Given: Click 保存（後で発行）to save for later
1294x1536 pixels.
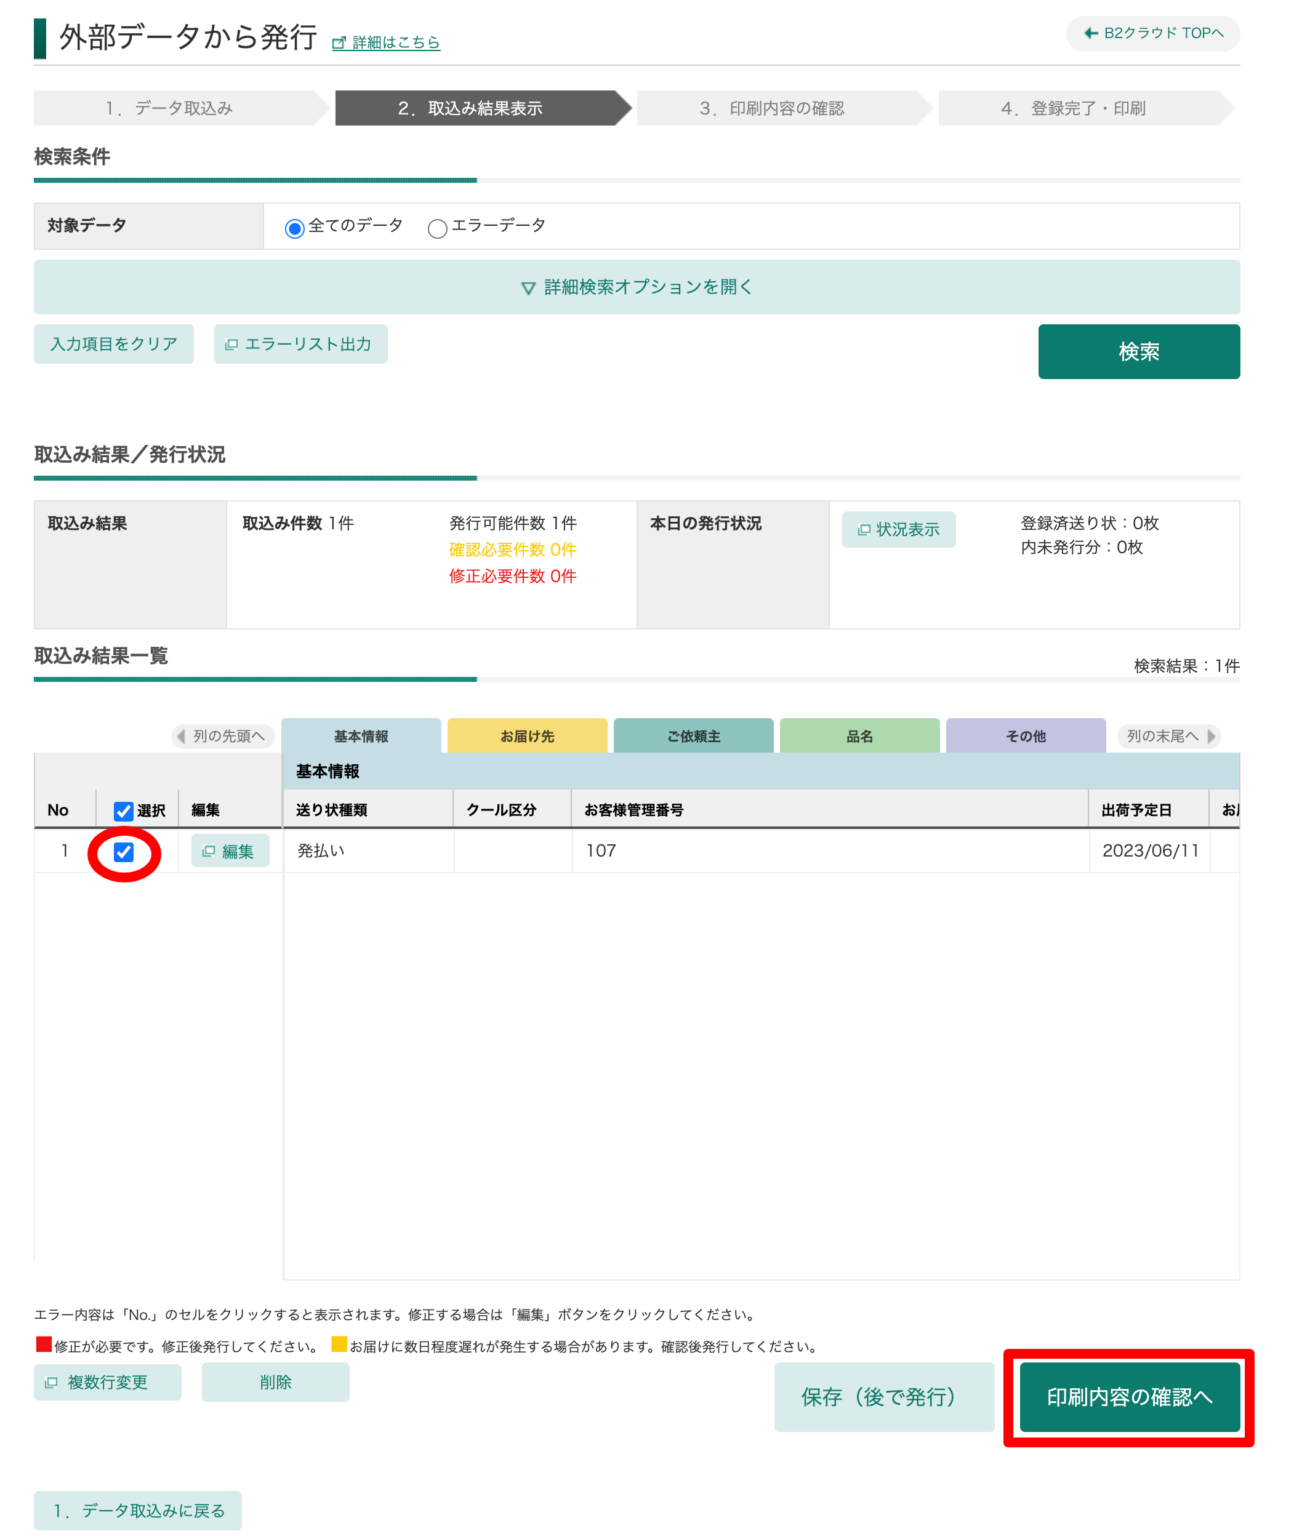Looking at the screenshot, I should 883,1396.
